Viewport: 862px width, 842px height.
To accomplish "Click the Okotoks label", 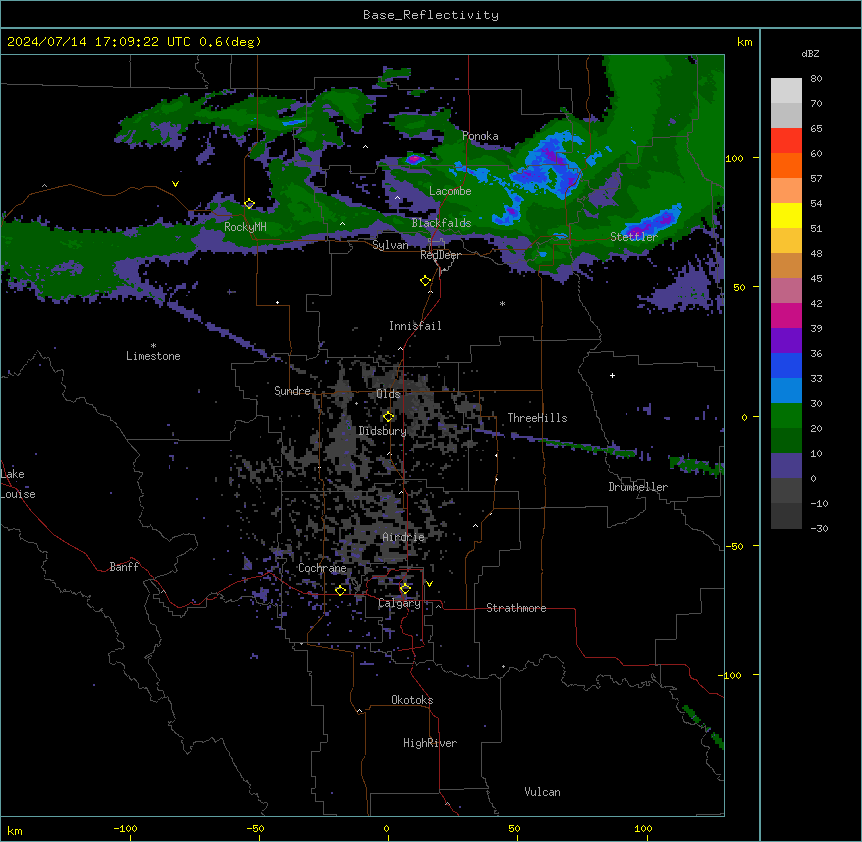I will coord(412,700).
